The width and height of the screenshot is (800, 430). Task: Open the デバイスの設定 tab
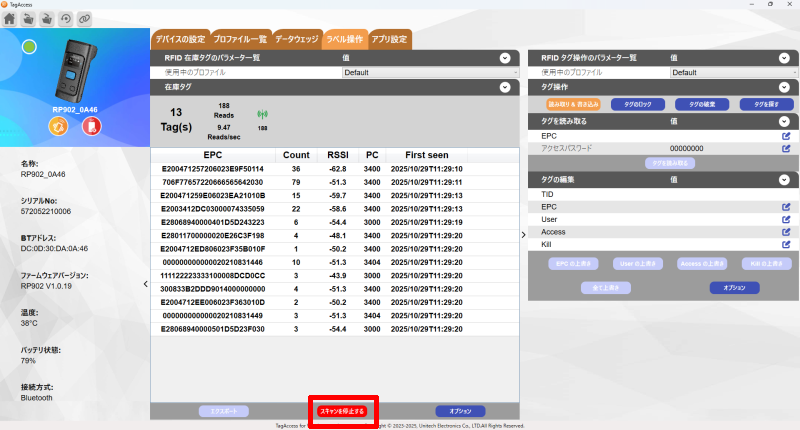click(180, 39)
